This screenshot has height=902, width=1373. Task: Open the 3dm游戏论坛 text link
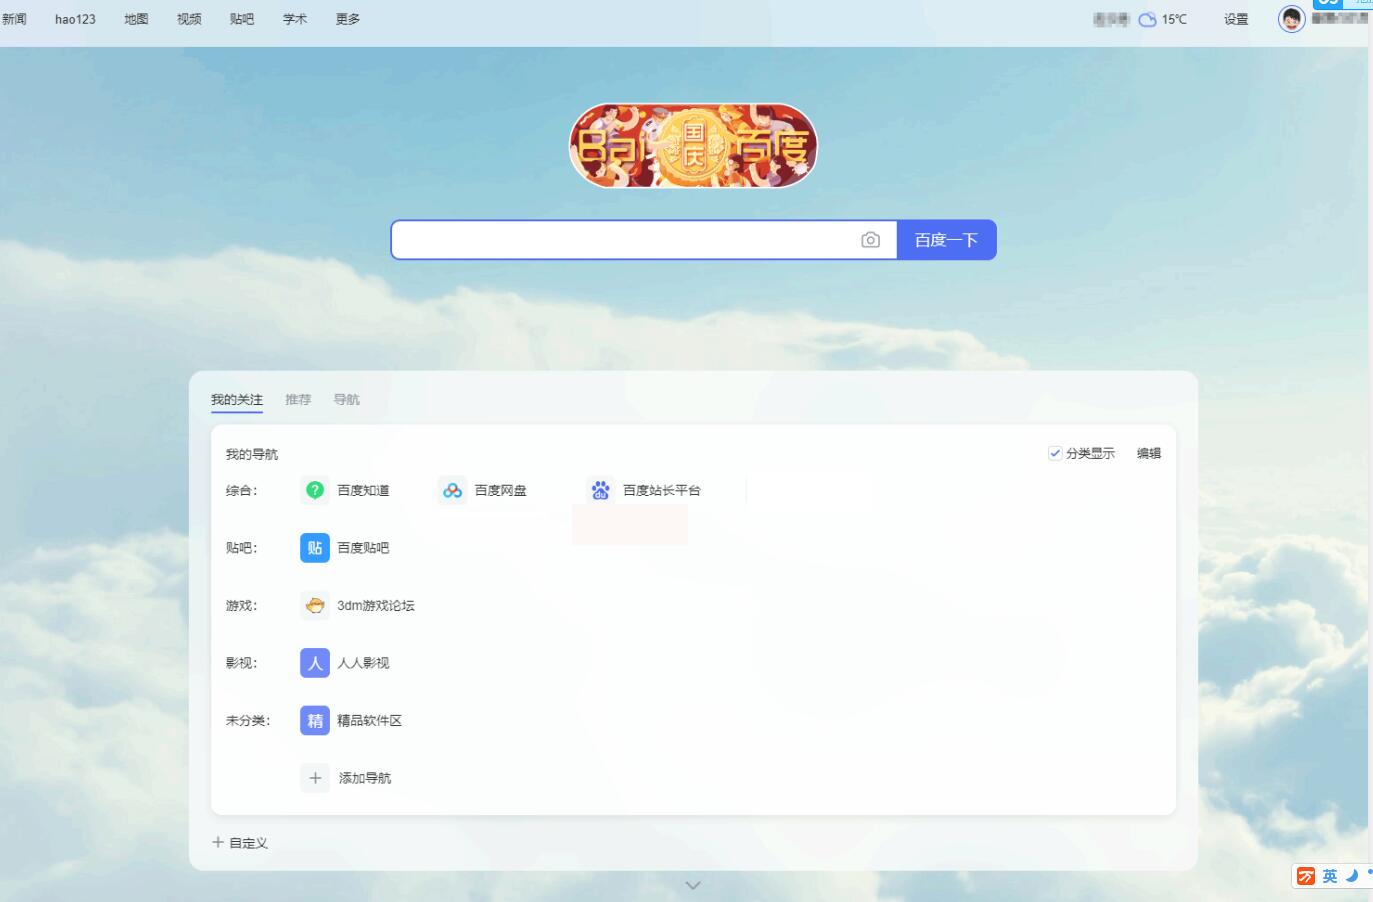376,605
